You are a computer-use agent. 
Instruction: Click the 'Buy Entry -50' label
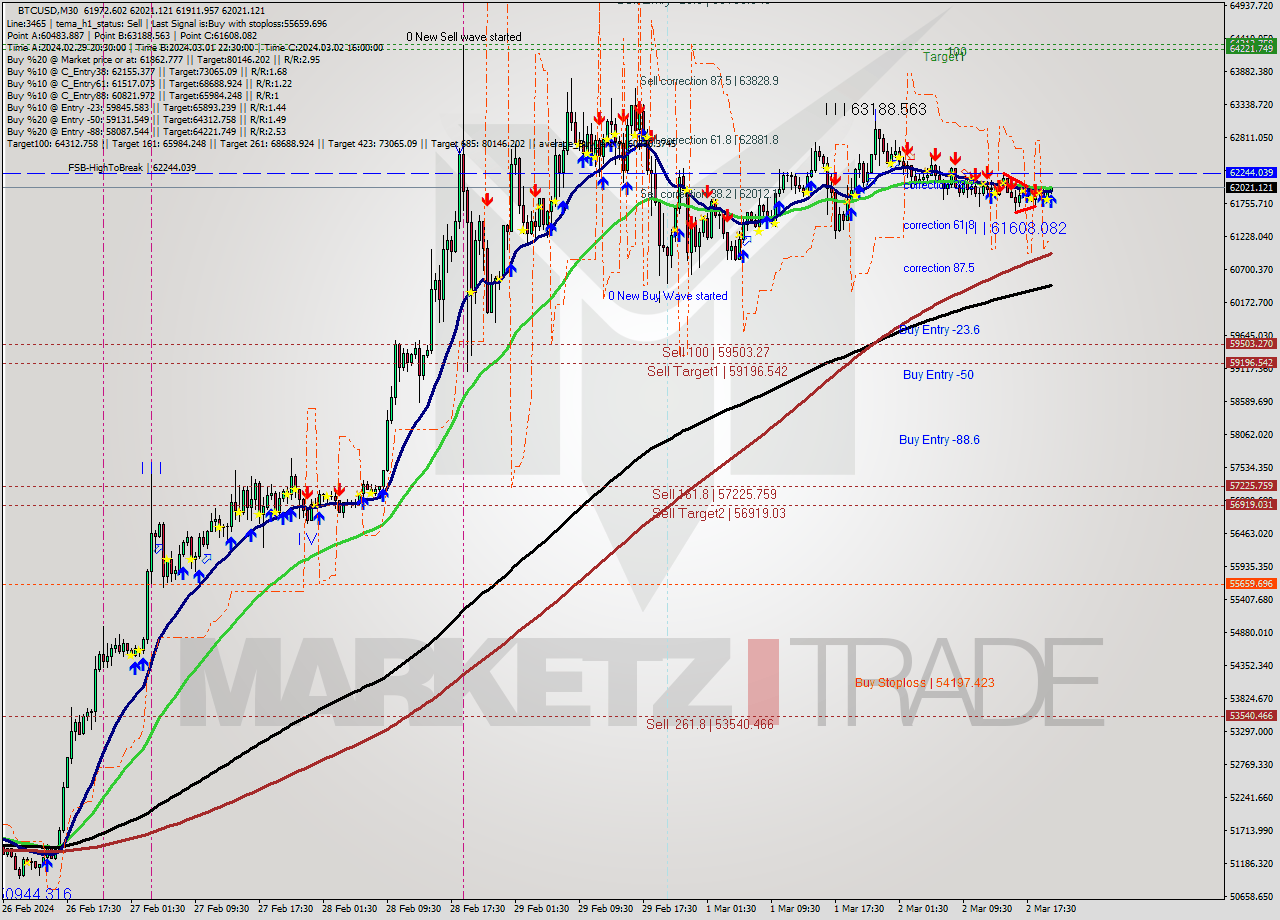click(x=938, y=375)
